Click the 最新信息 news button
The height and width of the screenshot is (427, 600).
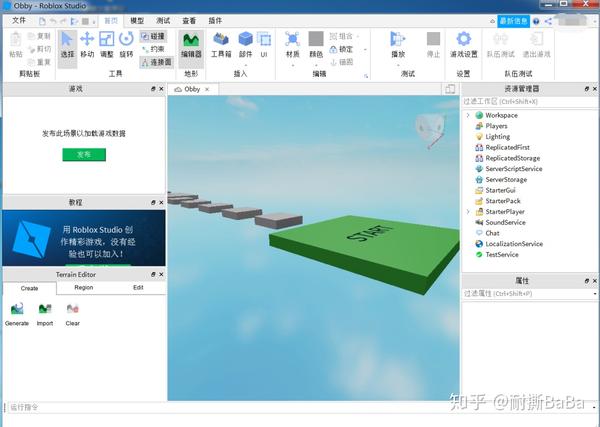(514, 21)
